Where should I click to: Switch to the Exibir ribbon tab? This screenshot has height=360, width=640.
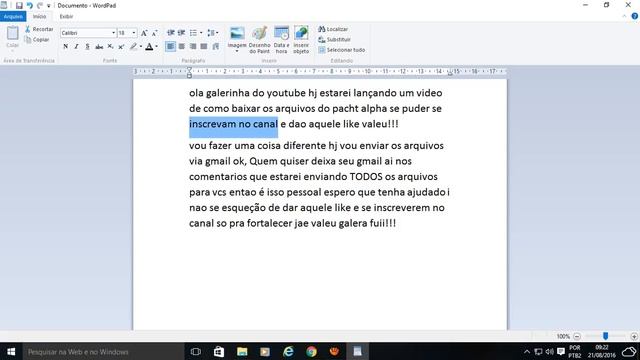coord(66,16)
